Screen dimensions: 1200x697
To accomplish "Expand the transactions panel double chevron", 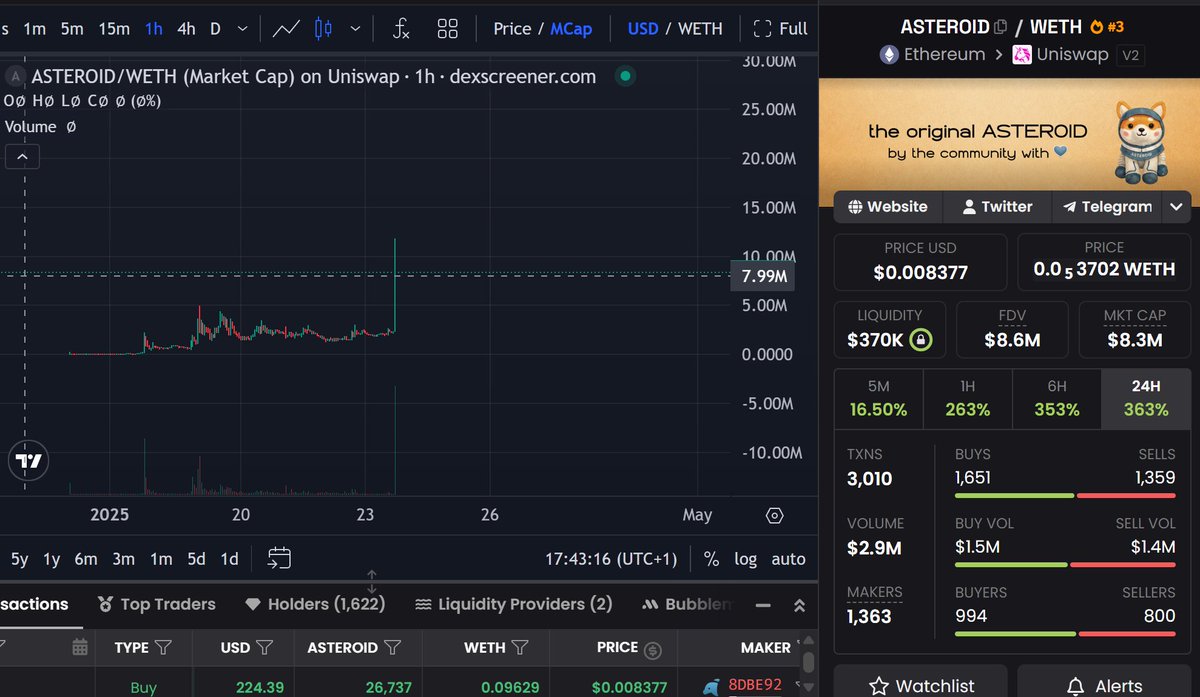I will pyautogui.click(x=799, y=605).
